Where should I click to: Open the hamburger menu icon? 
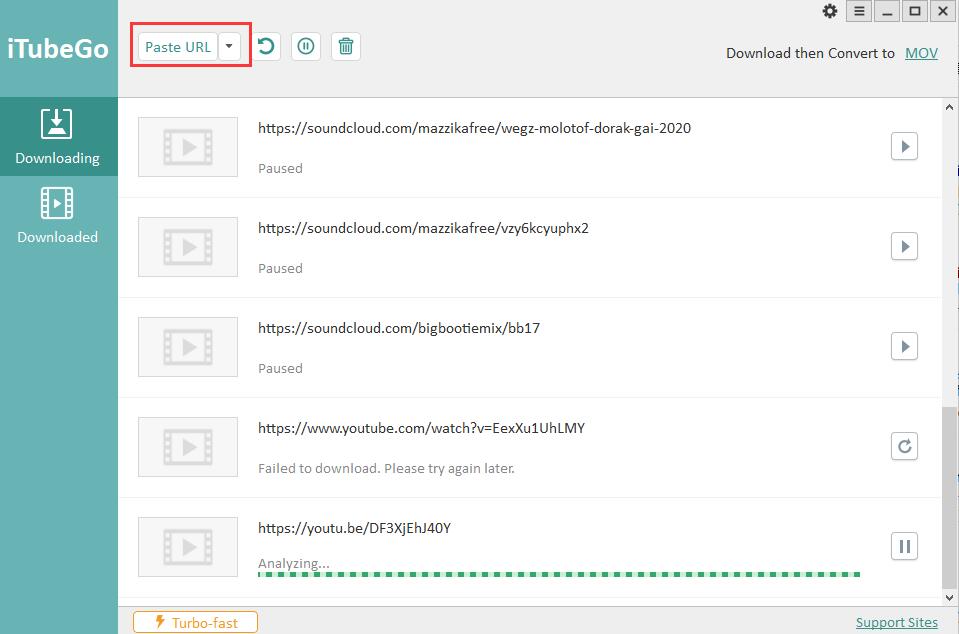pyautogui.click(x=859, y=11)
